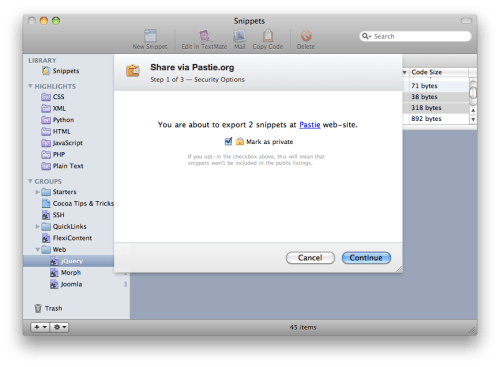Viewport: 500px width, 367px height.
Task: Expand the Starters group disclosure triangle
Action: pyautogui.click(x=37, y=192)
